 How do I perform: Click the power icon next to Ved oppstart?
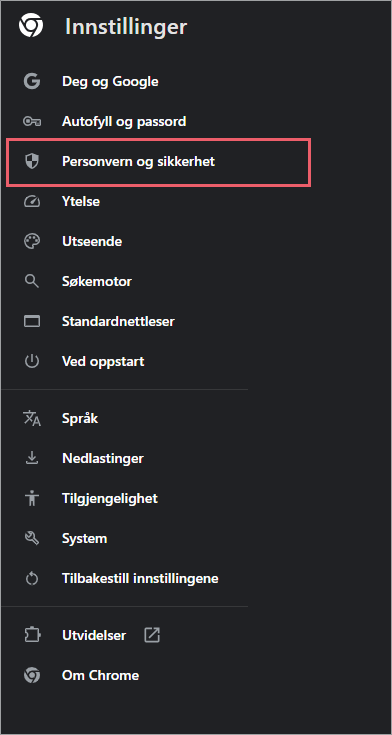[x=32, y=362]
